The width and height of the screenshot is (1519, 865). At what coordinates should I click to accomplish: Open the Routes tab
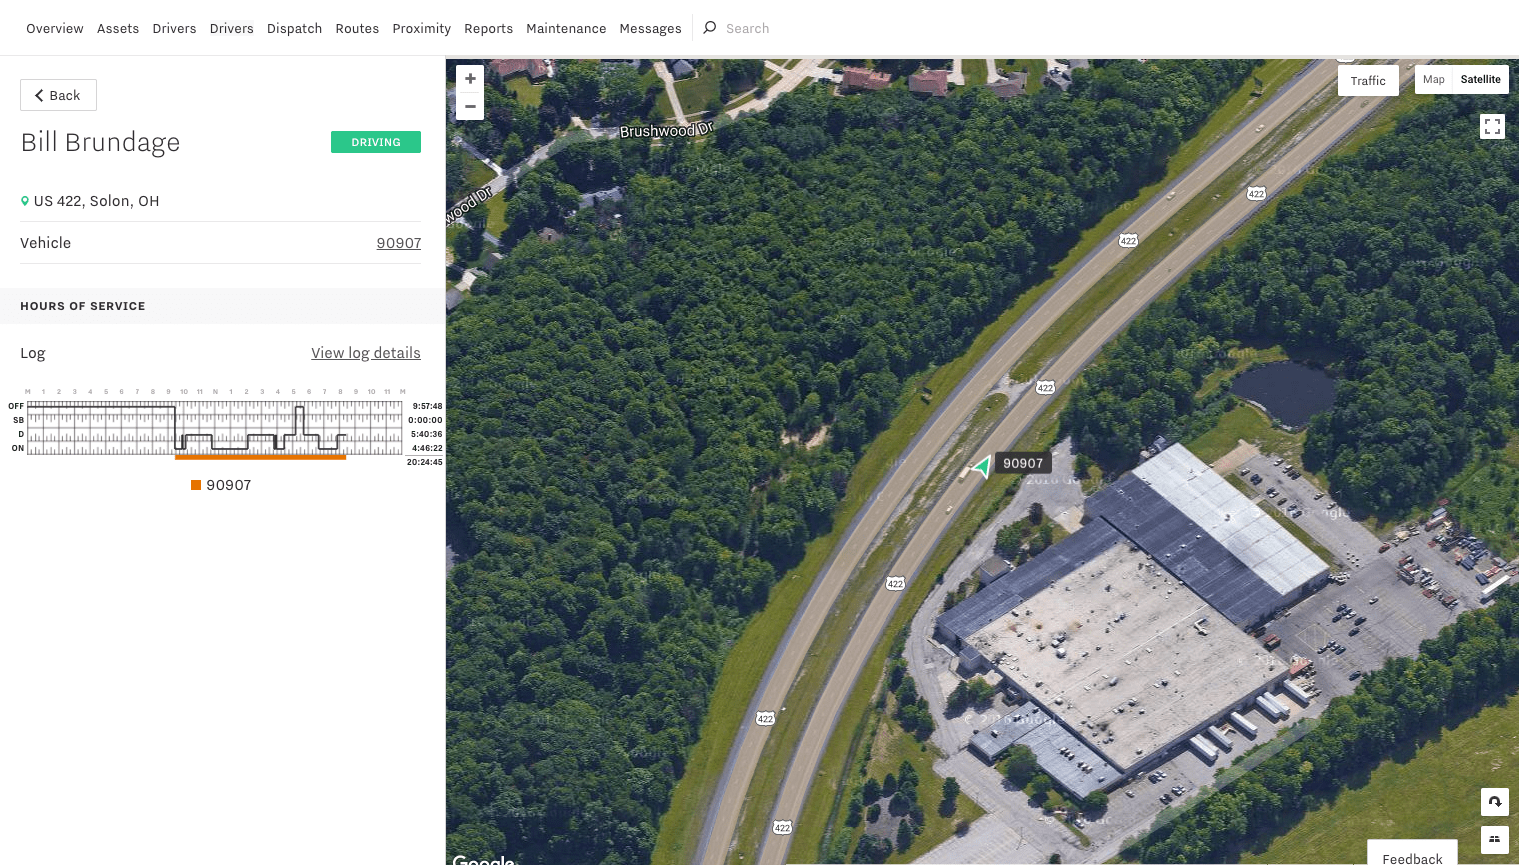(357, 29)
